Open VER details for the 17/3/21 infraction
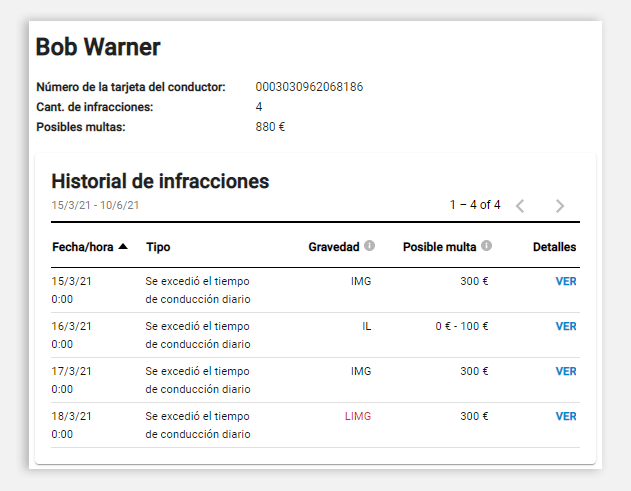This screenshot has height=491, width=631. tap(566, 371)
